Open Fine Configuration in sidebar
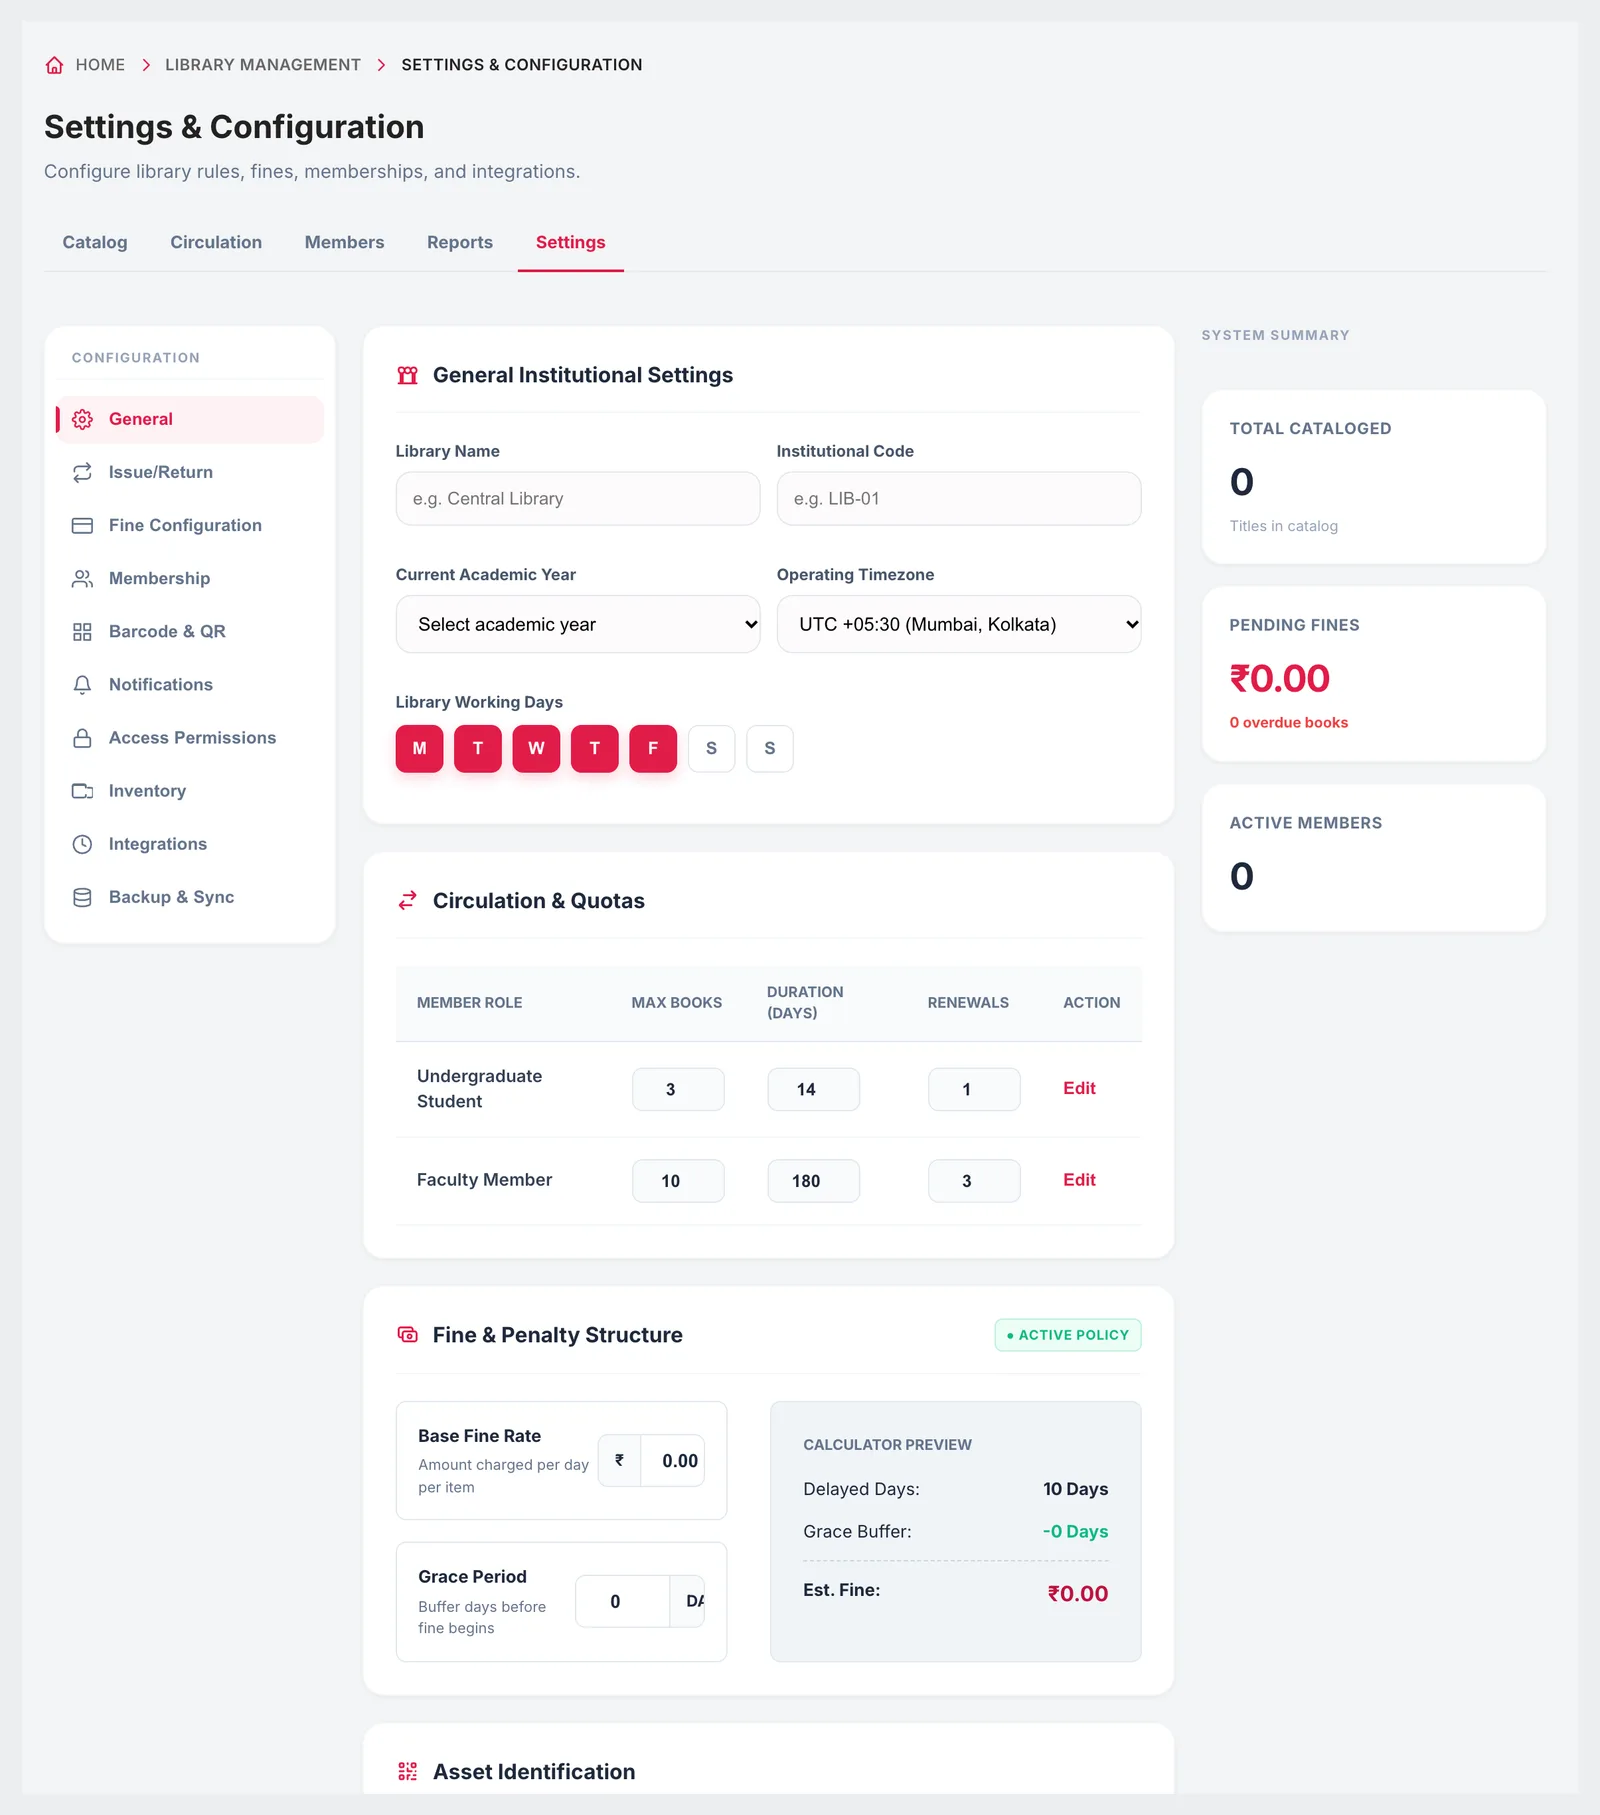 pos(190,526)
